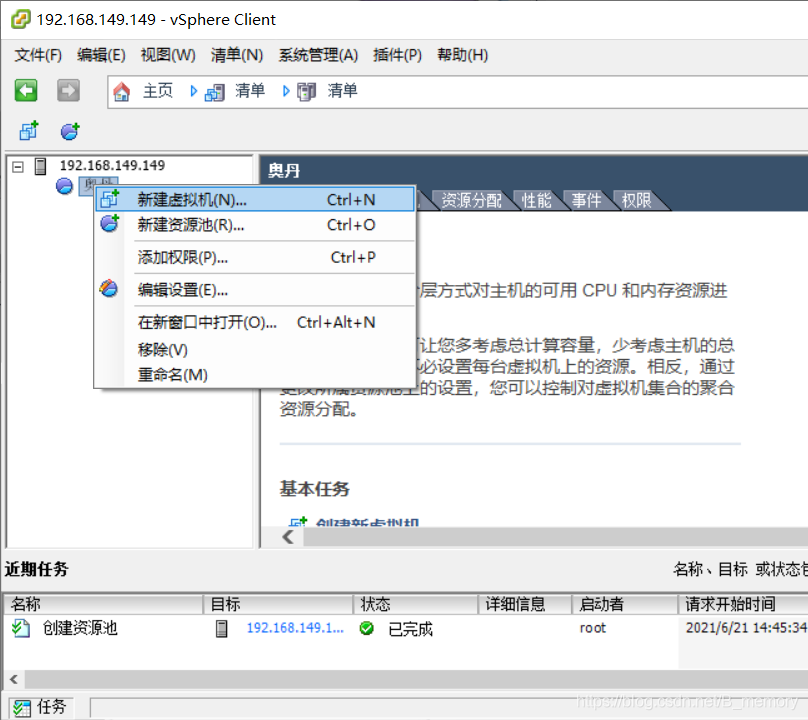Viewport: 808px width, 720px height.
Task: Sort tasks by the 详细信息 column header
Action: [525, 604]
